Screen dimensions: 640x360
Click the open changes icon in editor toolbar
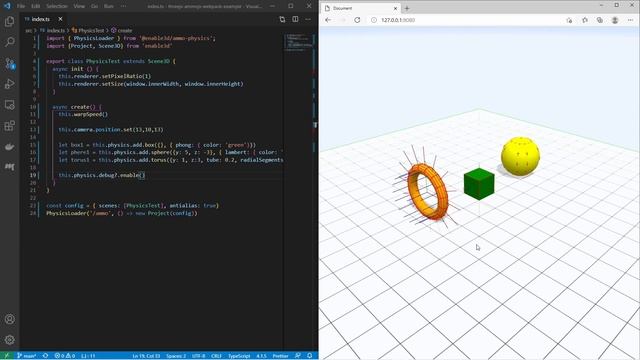(x=282, y=19)
